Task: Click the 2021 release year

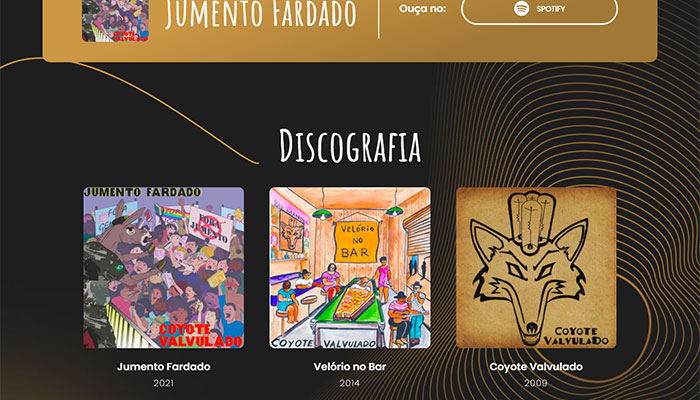Action: point(163,383)
